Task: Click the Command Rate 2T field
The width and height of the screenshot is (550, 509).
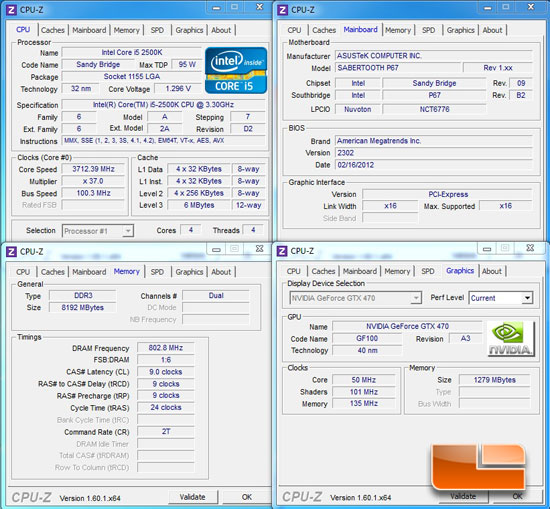Action: tap(166, 431)
